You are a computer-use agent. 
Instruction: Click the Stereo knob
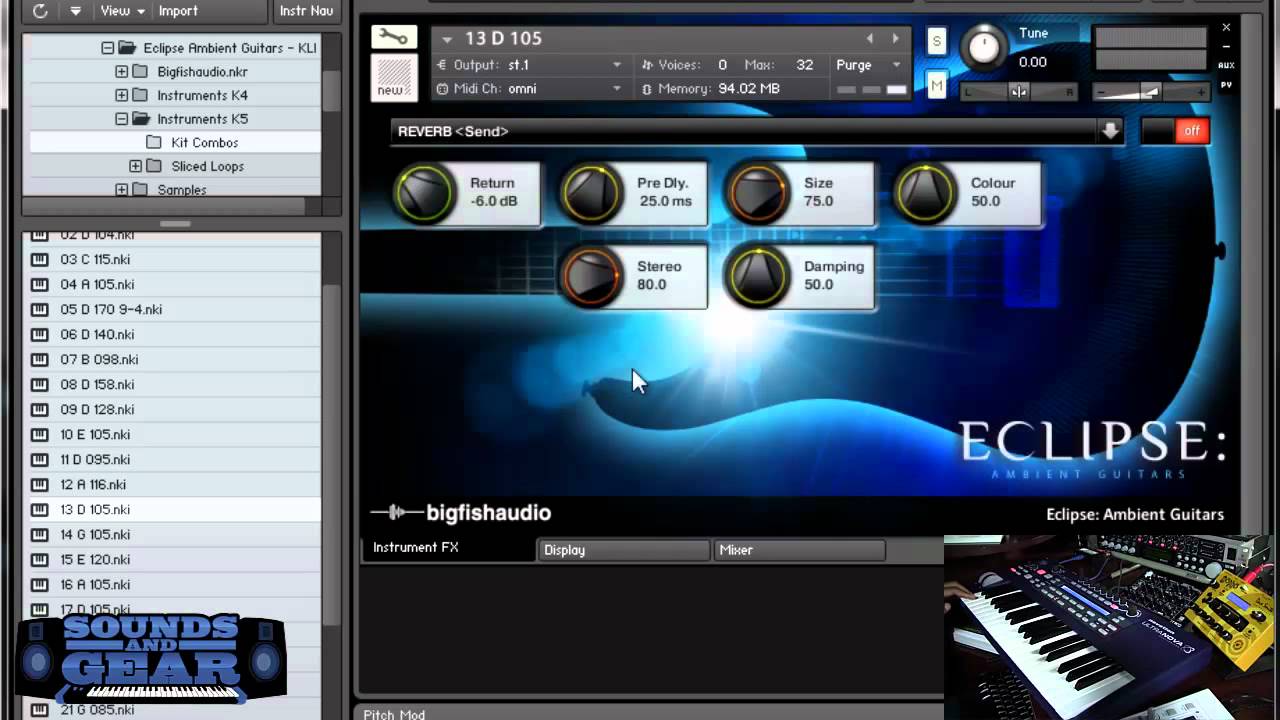(591, 277)
